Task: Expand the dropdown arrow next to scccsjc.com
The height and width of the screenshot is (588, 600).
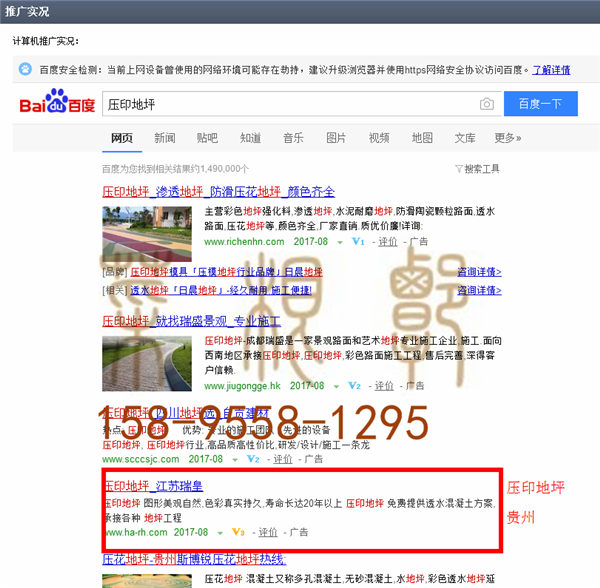Action: point(235,459)
